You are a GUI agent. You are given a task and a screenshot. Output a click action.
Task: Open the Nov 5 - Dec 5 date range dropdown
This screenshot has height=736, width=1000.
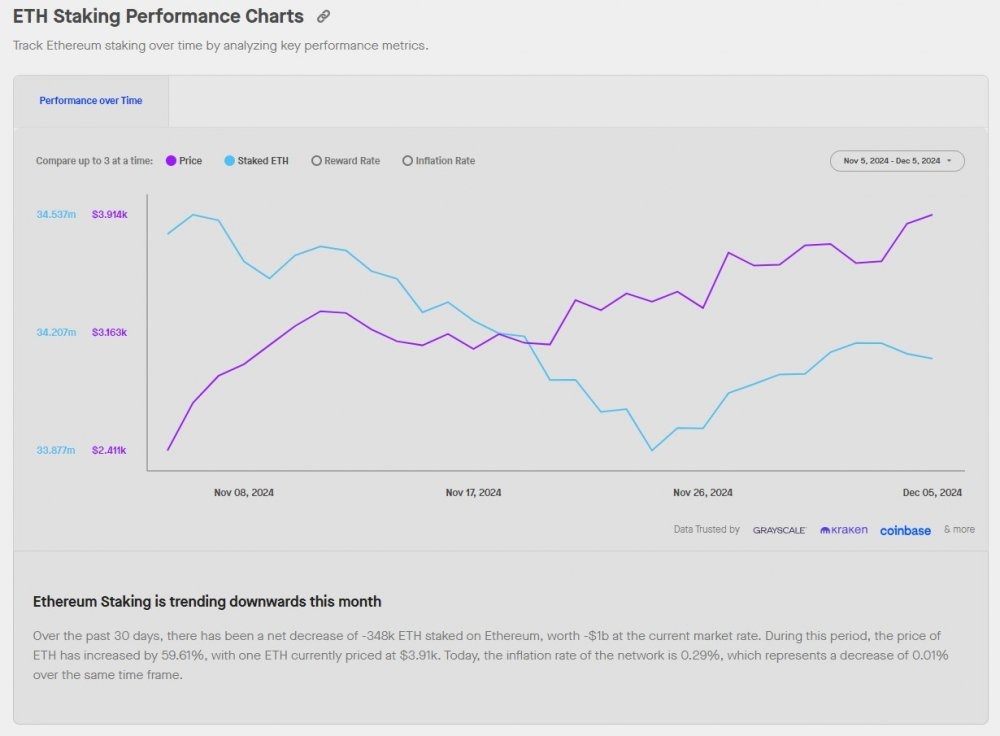[892, 160]
